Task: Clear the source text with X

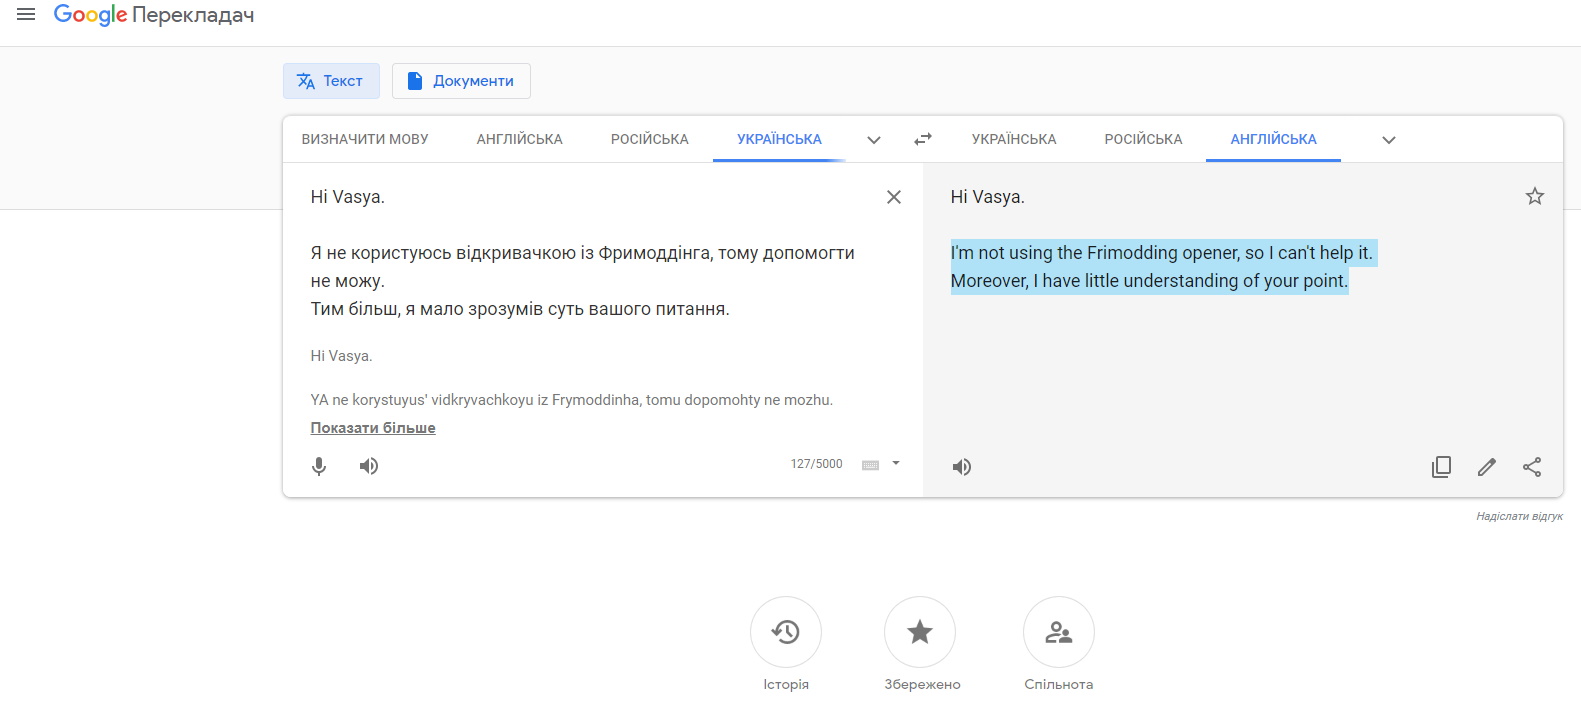Action: (x=894, y=197)
